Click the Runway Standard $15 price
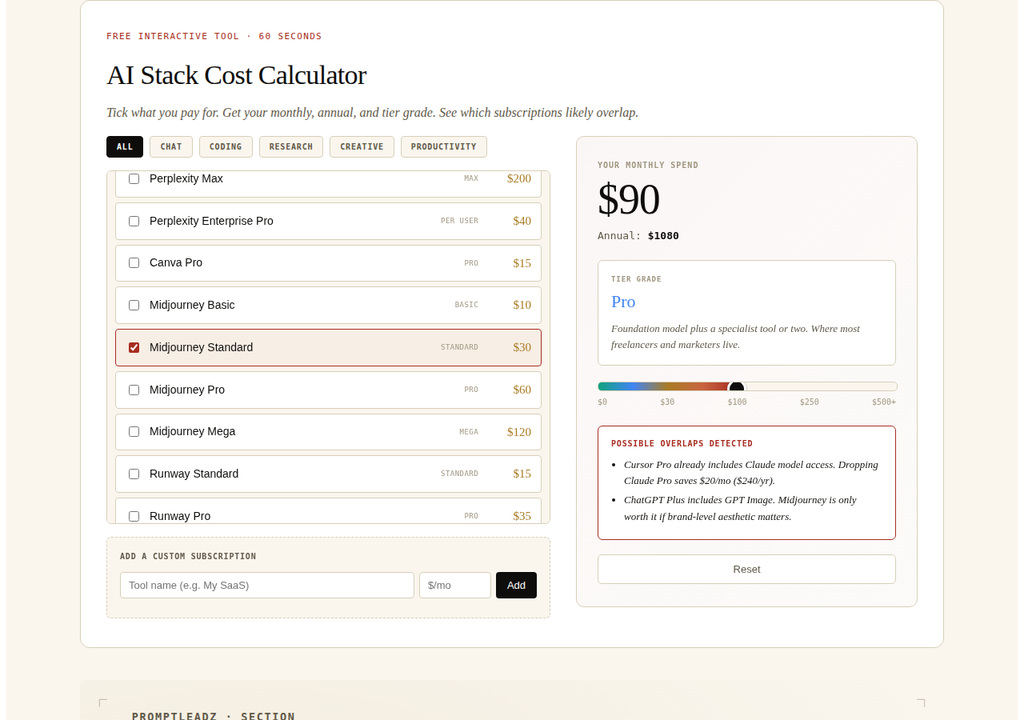The height and width of the screenshot is (720, 1024). coord(522,474)
